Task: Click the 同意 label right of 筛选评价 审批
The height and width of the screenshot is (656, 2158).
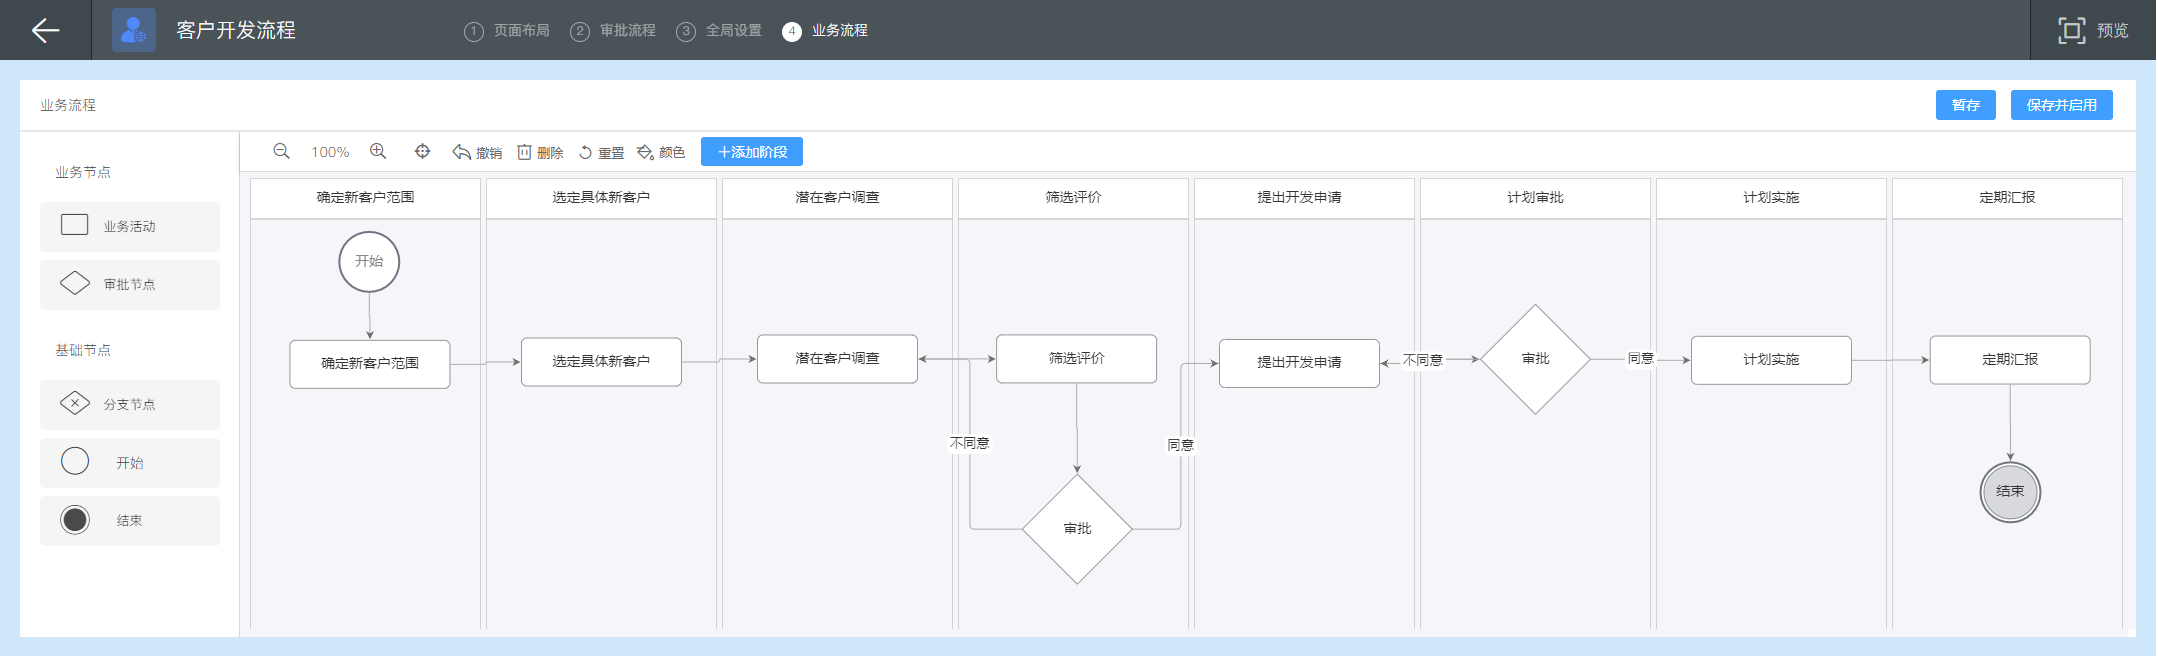Action: click(x=1181, y=445)
